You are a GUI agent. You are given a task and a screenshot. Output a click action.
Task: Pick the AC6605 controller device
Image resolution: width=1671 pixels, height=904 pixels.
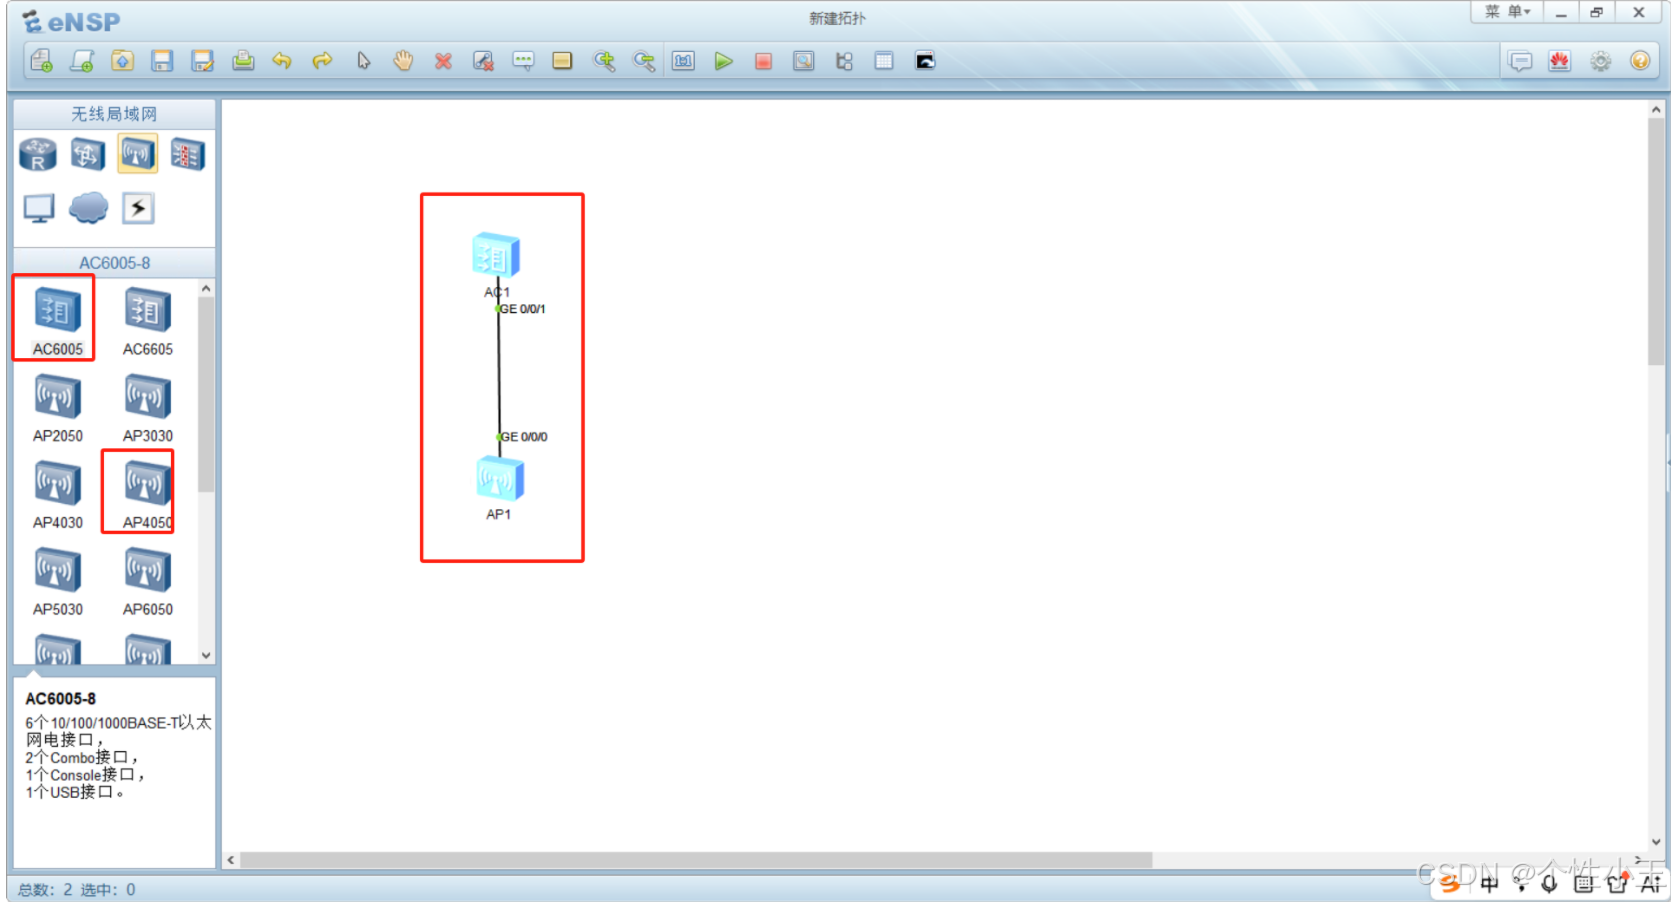tap(147, 320)
